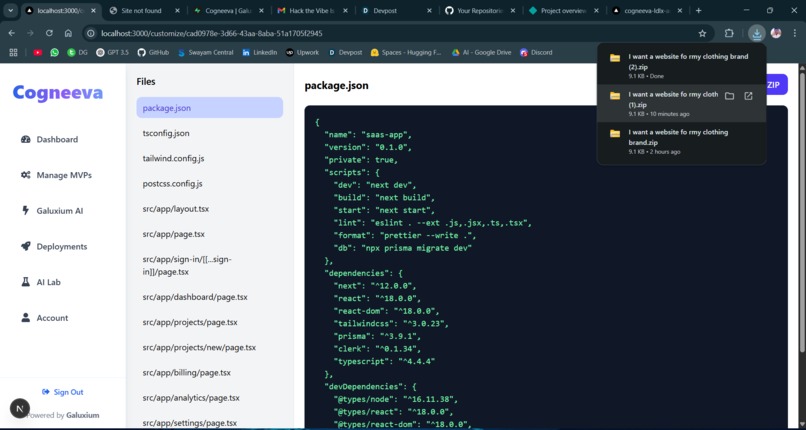Open the tab search dropdown arrow
The height and width of the screenshot is (430, 806).
(10, 10)
